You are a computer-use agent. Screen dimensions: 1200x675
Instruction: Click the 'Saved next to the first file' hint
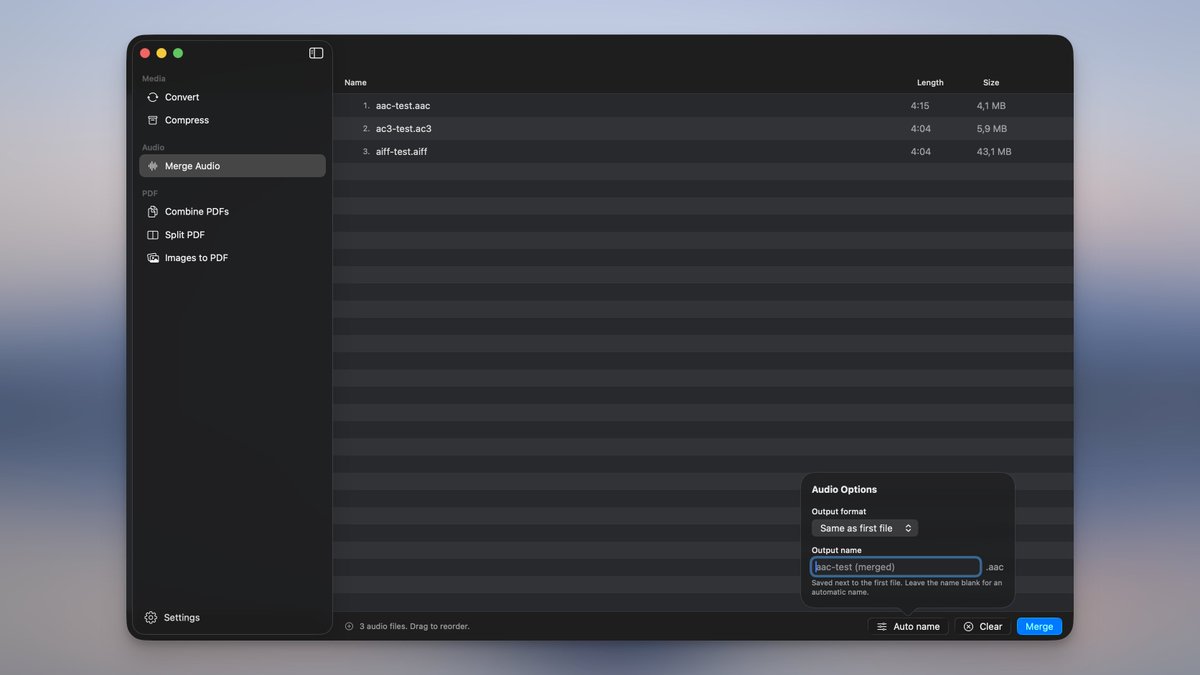tap(906, 587)
